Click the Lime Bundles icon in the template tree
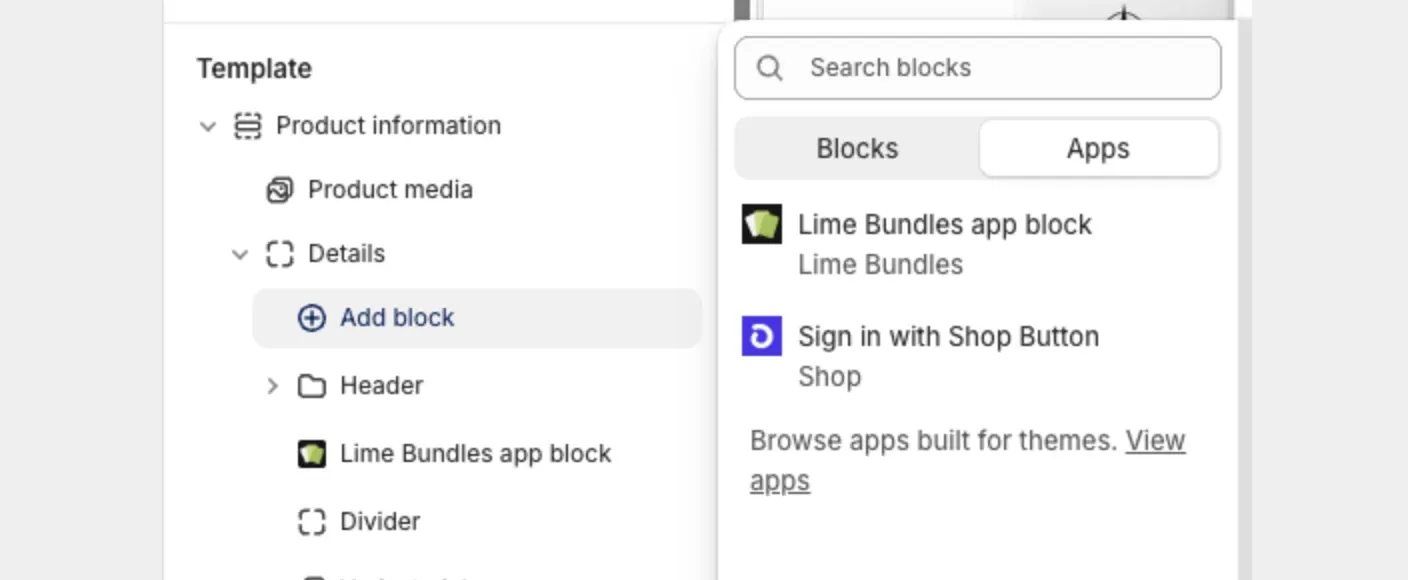The image size is (1408, 580). (312, 454)
